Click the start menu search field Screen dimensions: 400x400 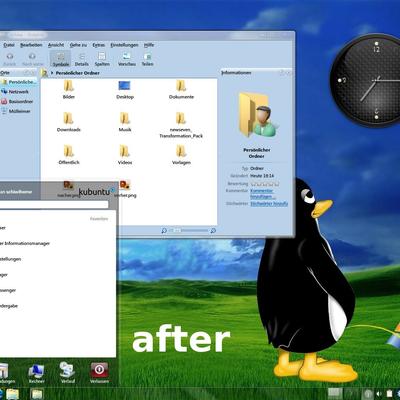pos(54,204)
